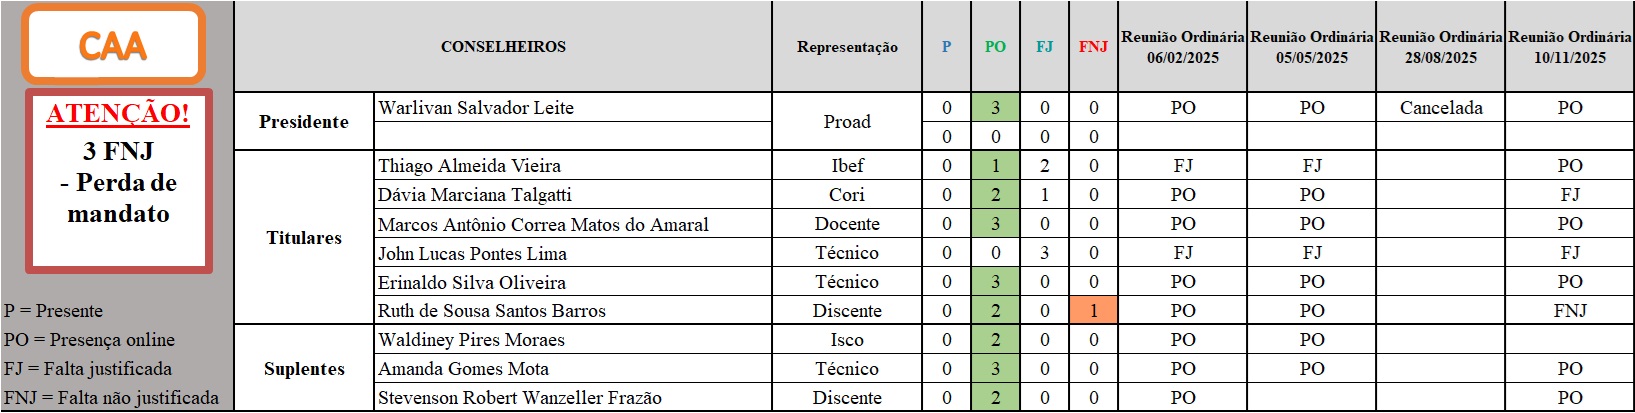Click the orange CAA logo box
The width and height of the screenshot is (1635, 413).
pos(113,45)
